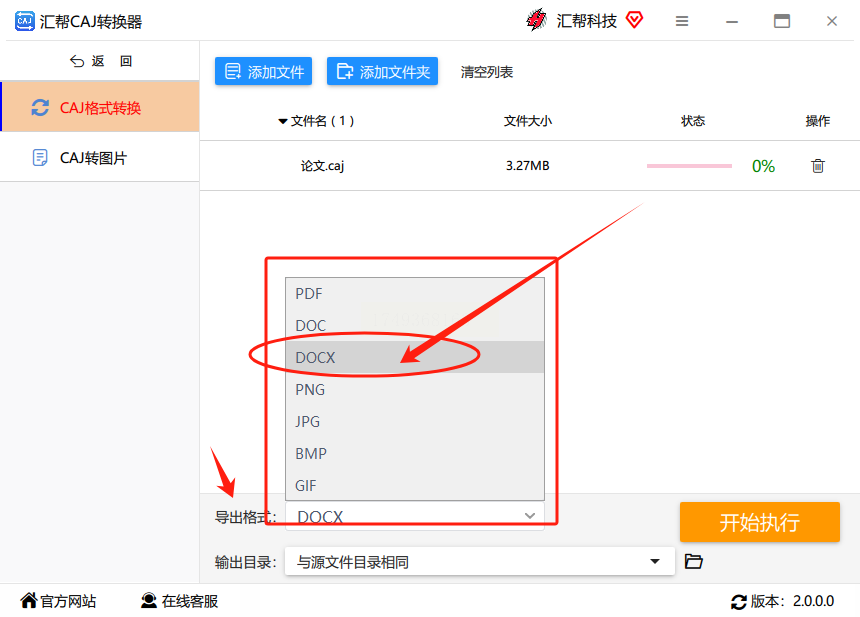
Task: Click the 在线客服 headset icon
Action: (x=149, y=601)
